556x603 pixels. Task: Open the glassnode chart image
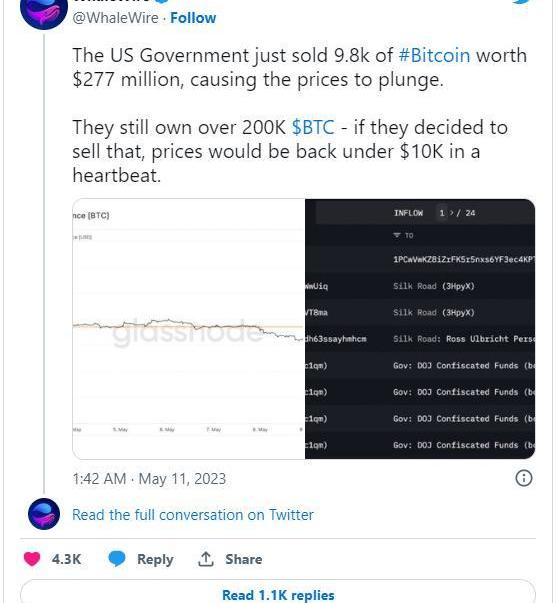click(188, 329)
